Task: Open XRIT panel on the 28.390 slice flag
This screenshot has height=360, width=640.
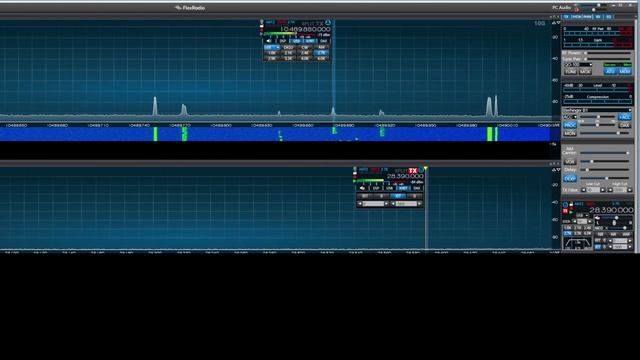Action: click(403, 188)
